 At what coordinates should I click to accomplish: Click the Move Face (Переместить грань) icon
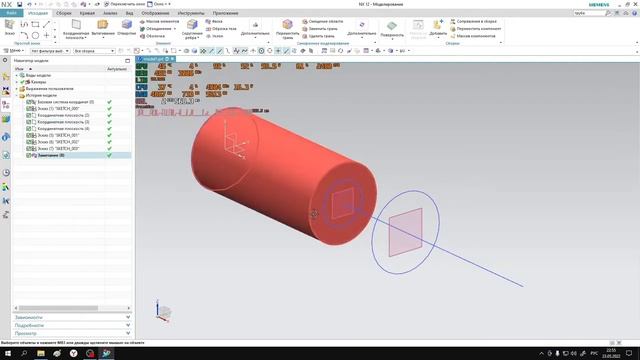coord(287,24)
